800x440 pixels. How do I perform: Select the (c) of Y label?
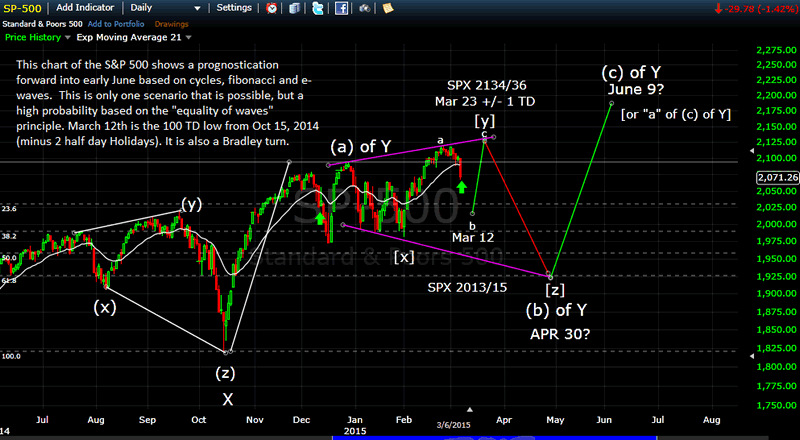pos(631,72)
